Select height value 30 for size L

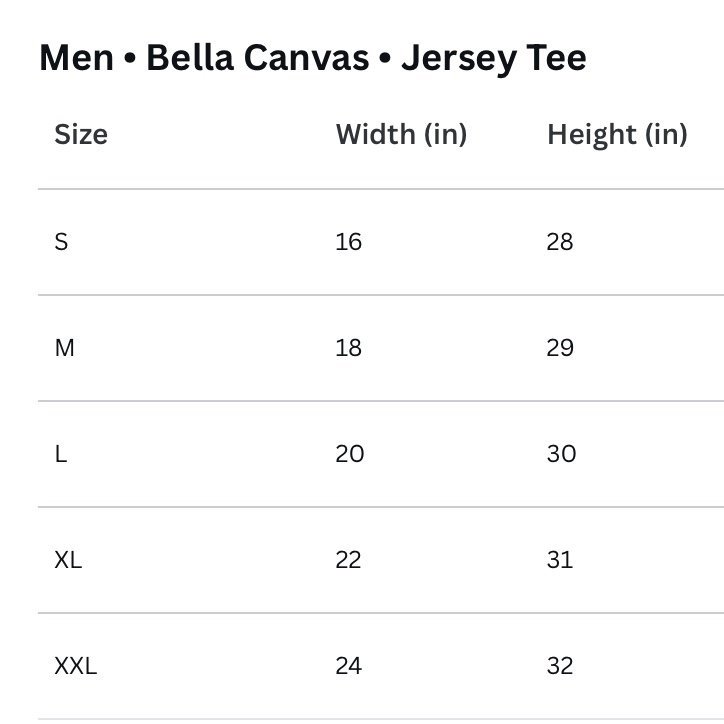(561, 454)
